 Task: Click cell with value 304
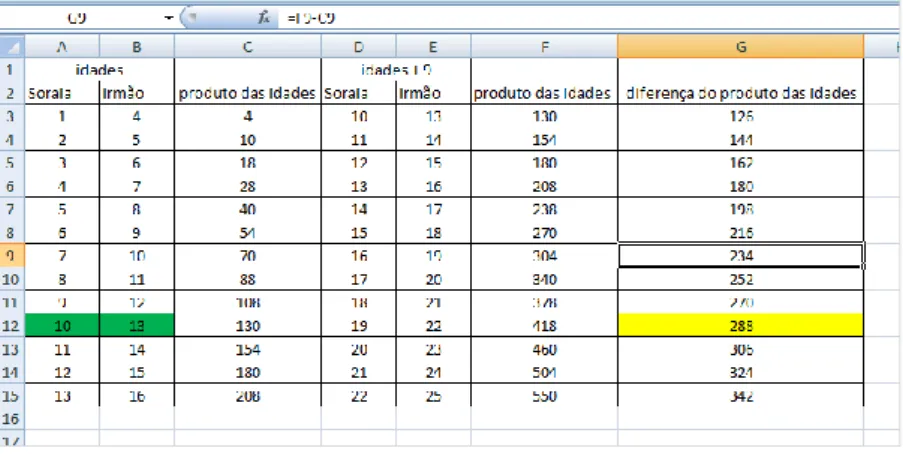tap(544, 256)
